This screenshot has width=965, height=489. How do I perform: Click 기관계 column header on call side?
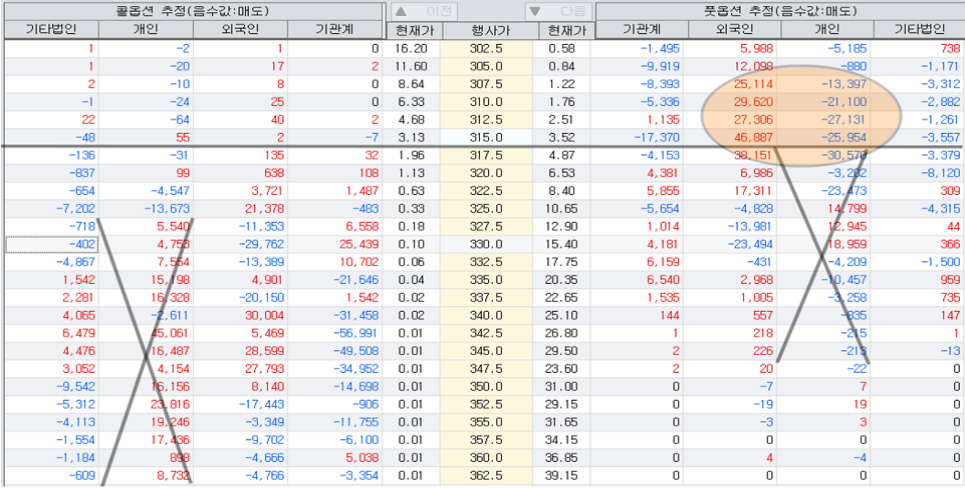pyautogui.click(x=334, y=30)
